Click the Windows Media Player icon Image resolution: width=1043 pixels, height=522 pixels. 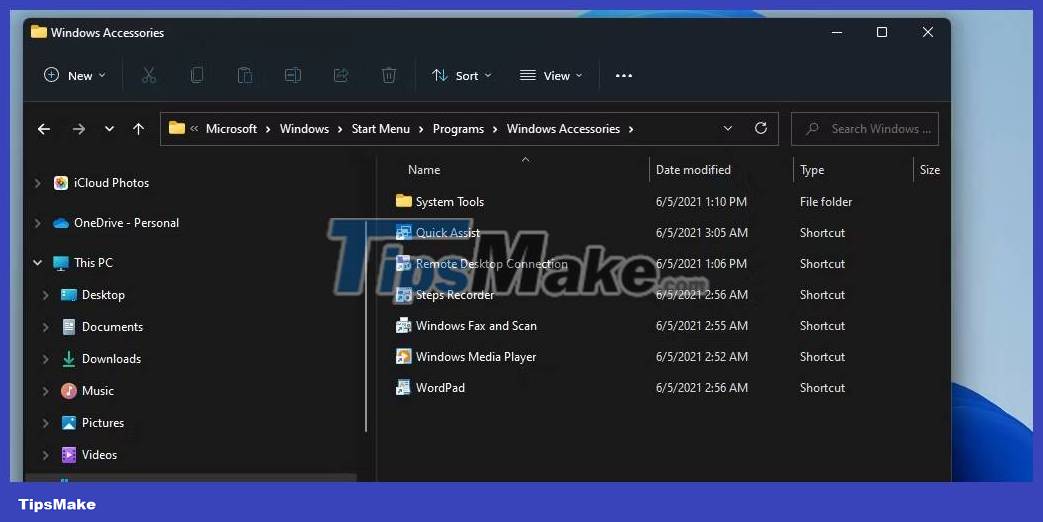pos(403,356)
